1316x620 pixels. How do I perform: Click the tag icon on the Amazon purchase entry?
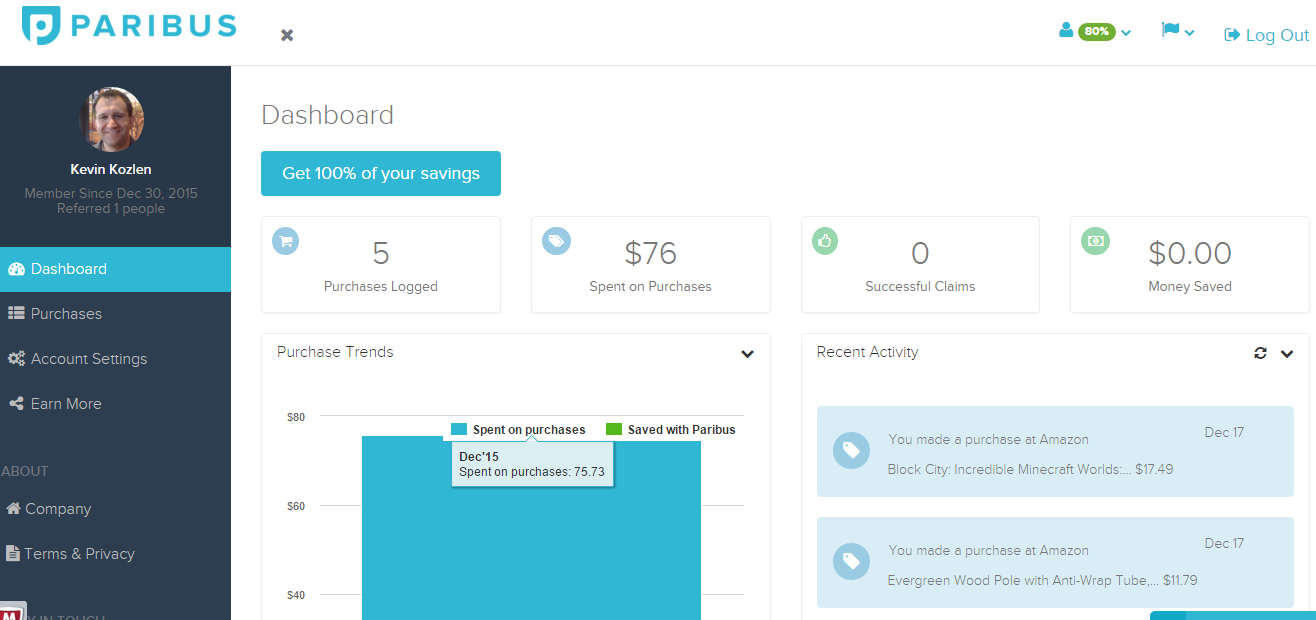tap(851, 451)
